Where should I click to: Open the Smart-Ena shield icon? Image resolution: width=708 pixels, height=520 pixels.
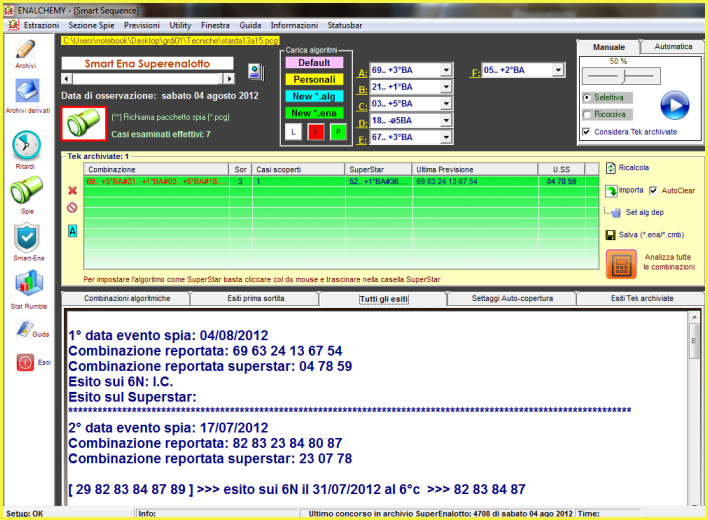(27, 238)
